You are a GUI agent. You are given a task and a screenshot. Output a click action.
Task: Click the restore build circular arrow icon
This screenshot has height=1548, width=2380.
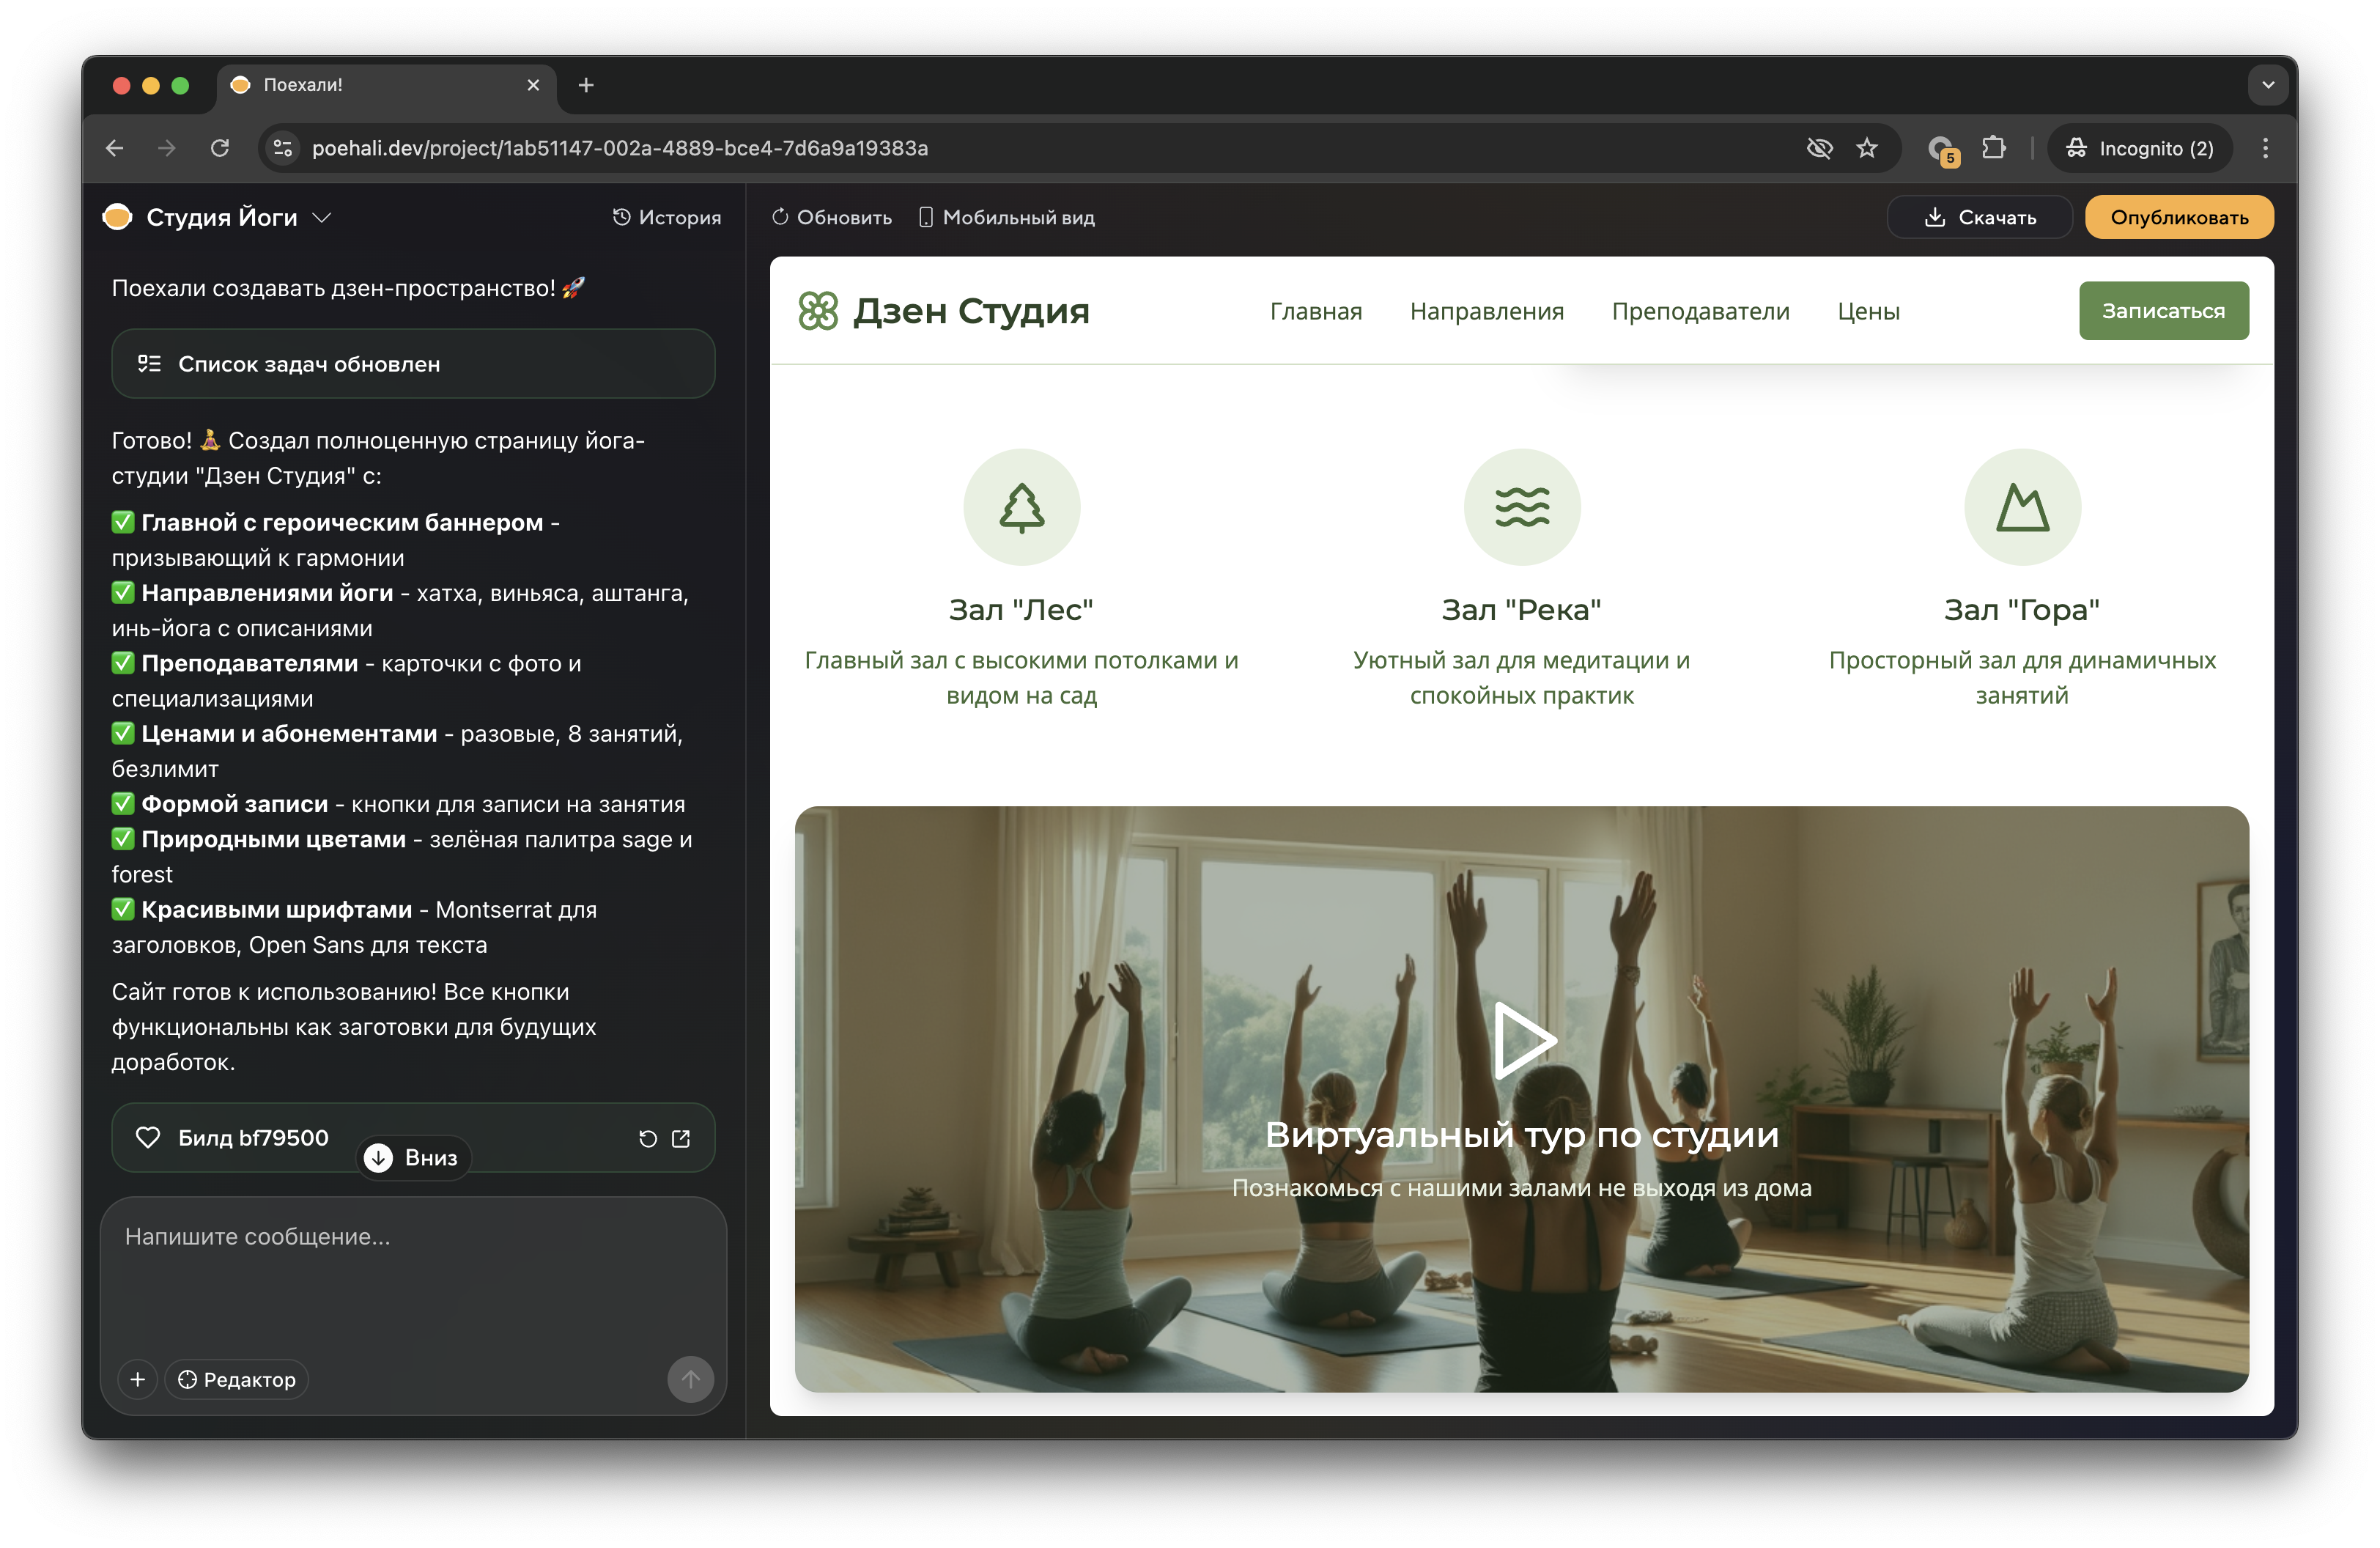coord(648,1138)
